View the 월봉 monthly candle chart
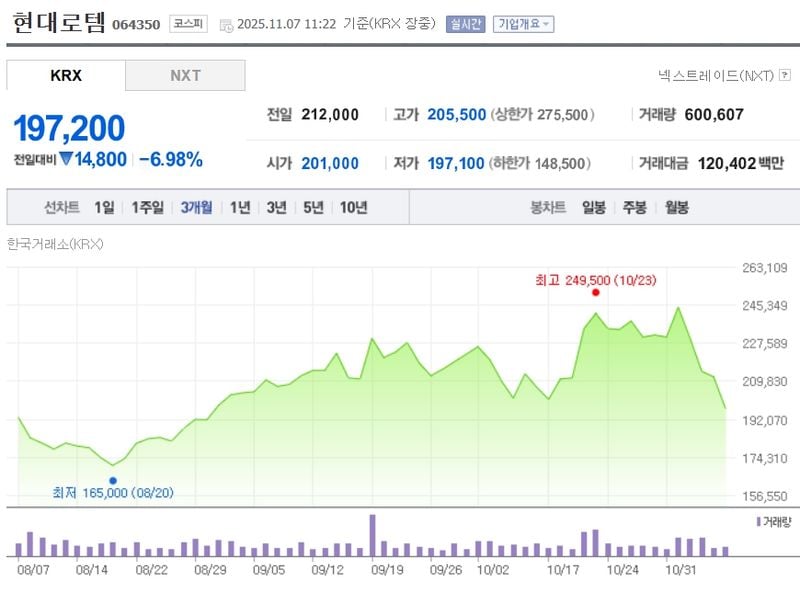Screen dimensions: 800x592 (x=676, y=208)
